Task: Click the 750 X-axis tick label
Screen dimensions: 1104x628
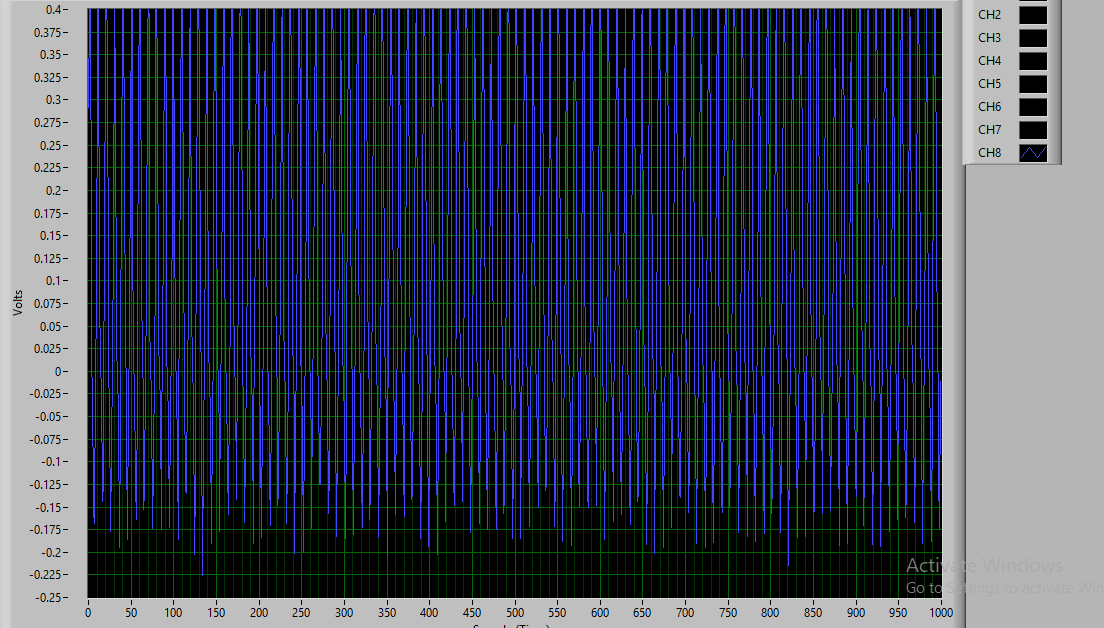Action: pyautogui.click(x=728, y=613)
